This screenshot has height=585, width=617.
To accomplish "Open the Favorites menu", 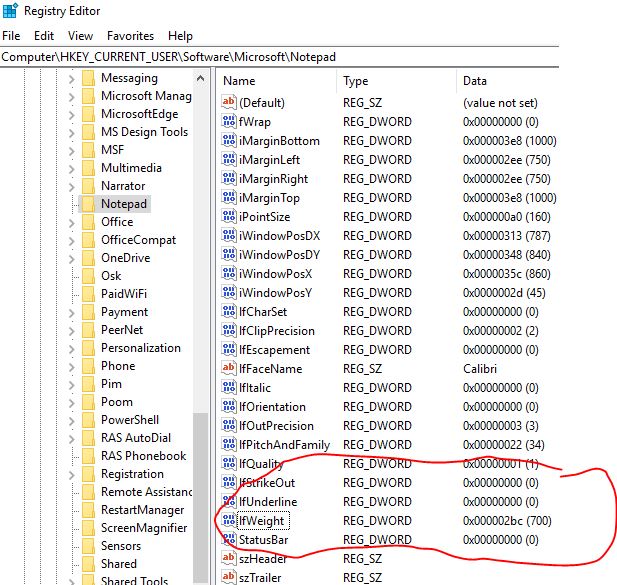I will coord(130,36).
